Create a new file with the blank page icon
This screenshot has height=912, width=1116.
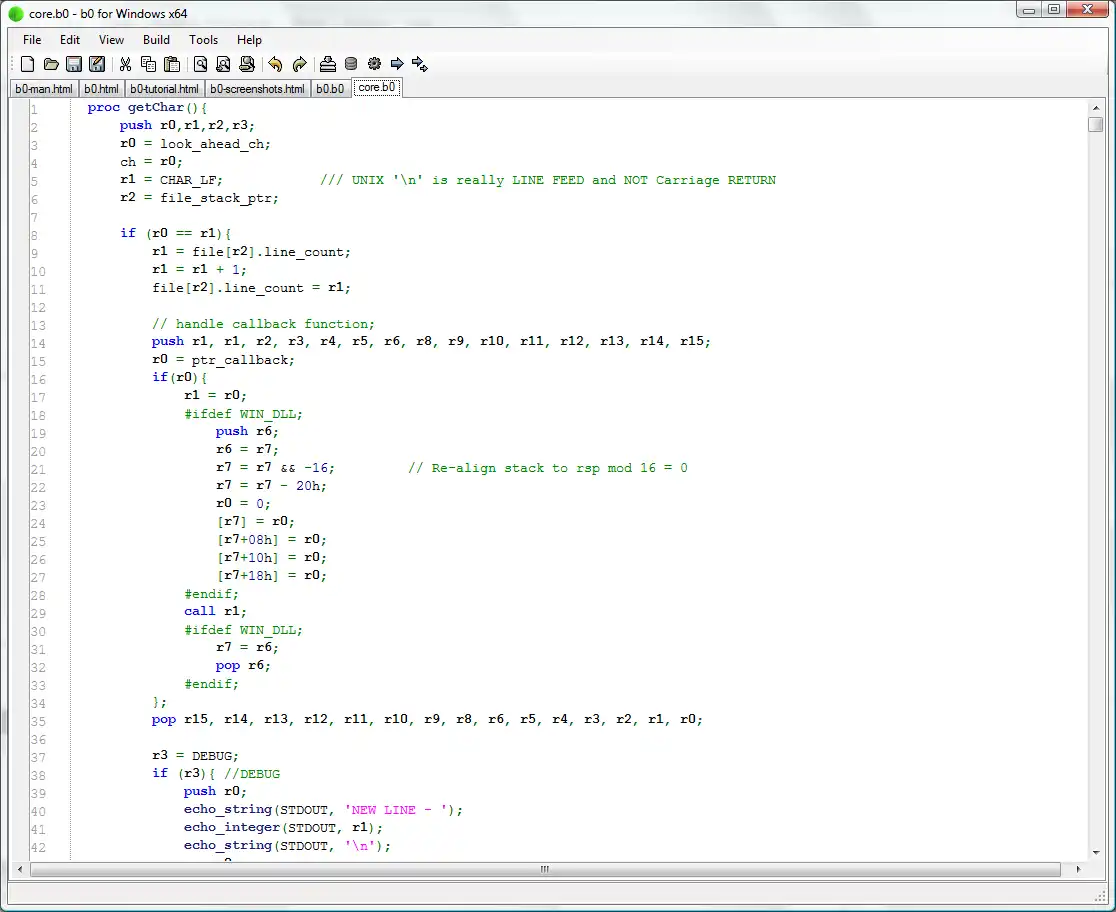(27, 64)
